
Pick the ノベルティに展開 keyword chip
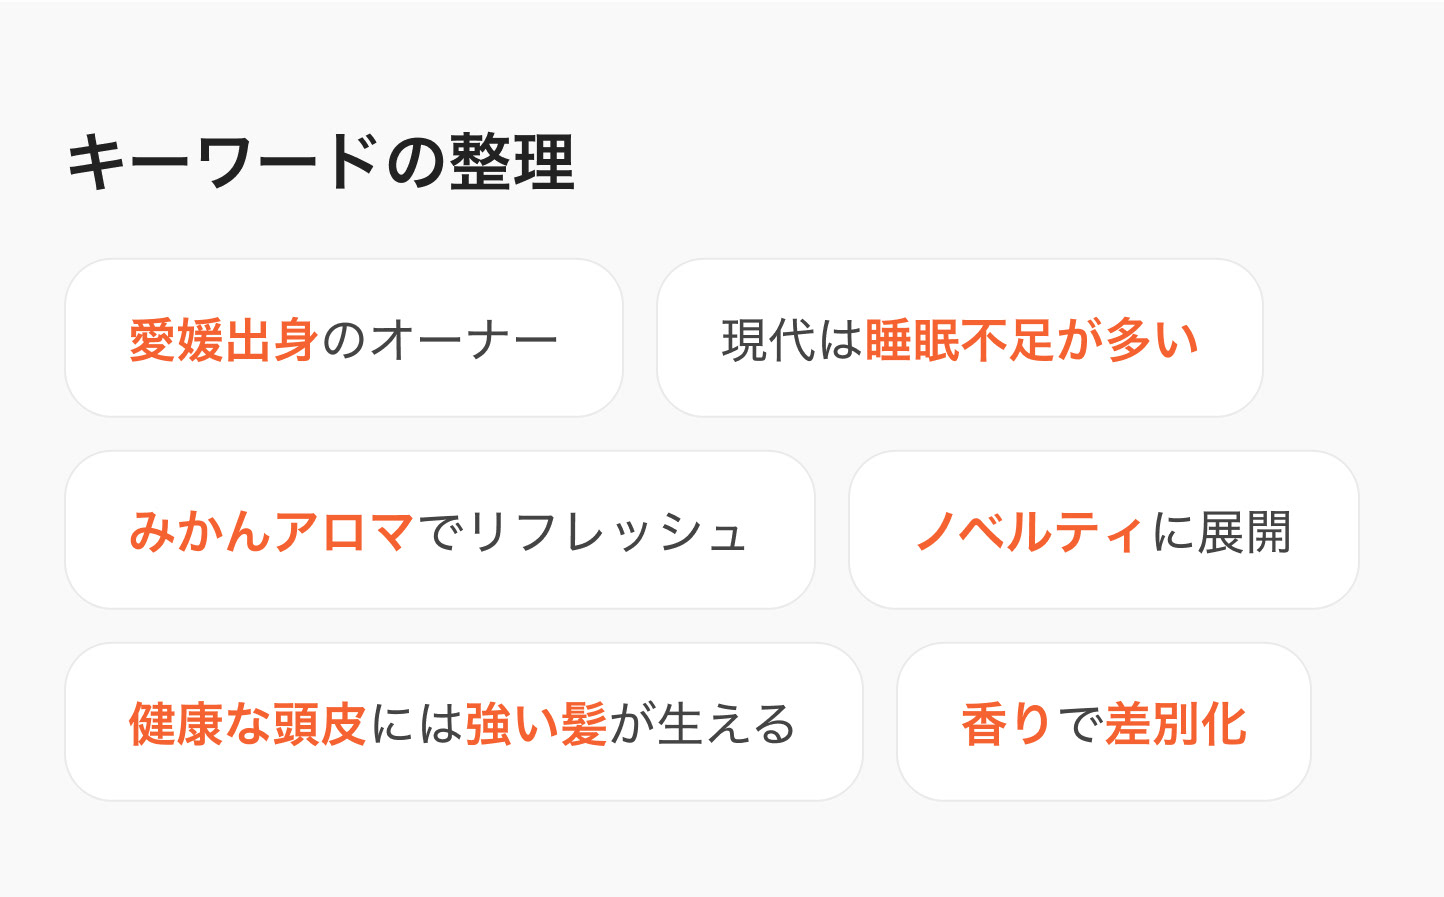tap(1104, 530)
